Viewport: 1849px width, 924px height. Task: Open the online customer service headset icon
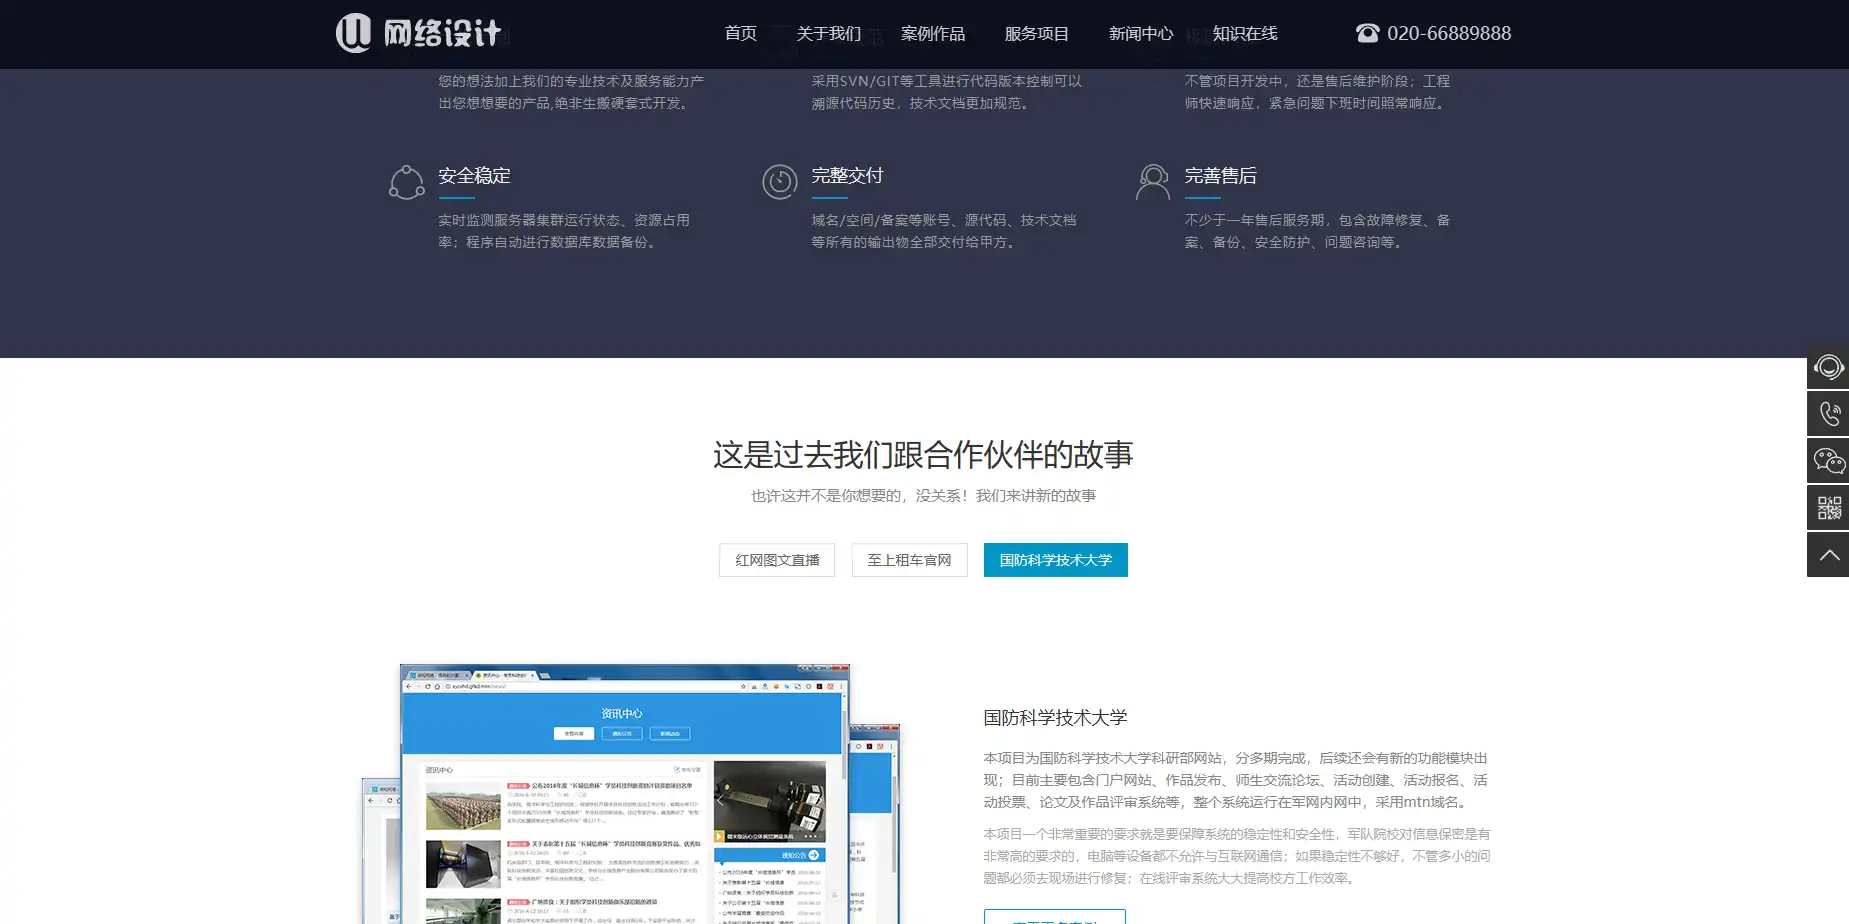coord(1828,367)
